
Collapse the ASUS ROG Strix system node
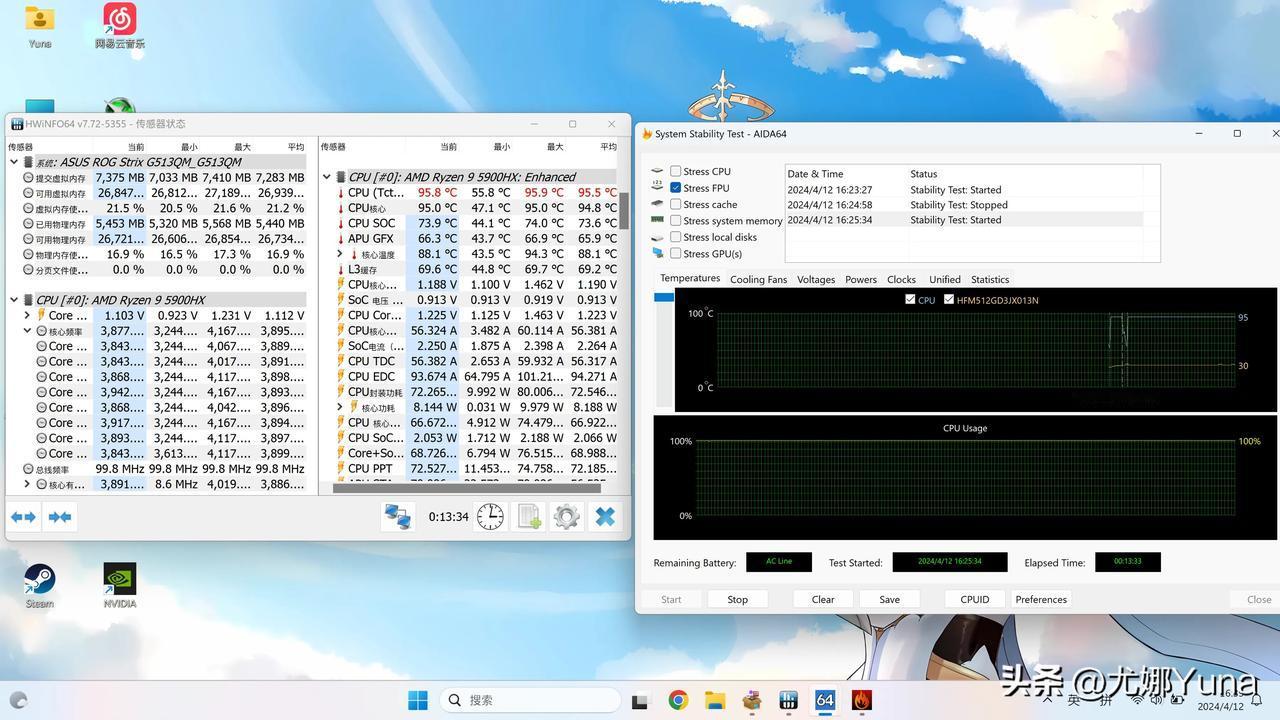(14, 162)
